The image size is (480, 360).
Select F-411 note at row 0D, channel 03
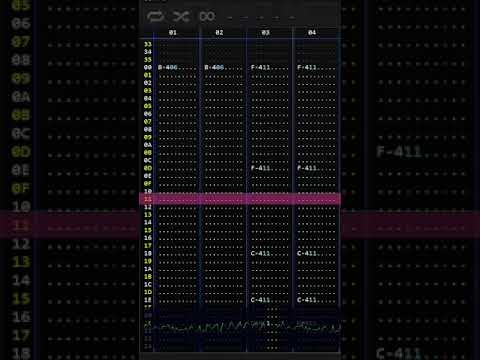coord(260,168)
